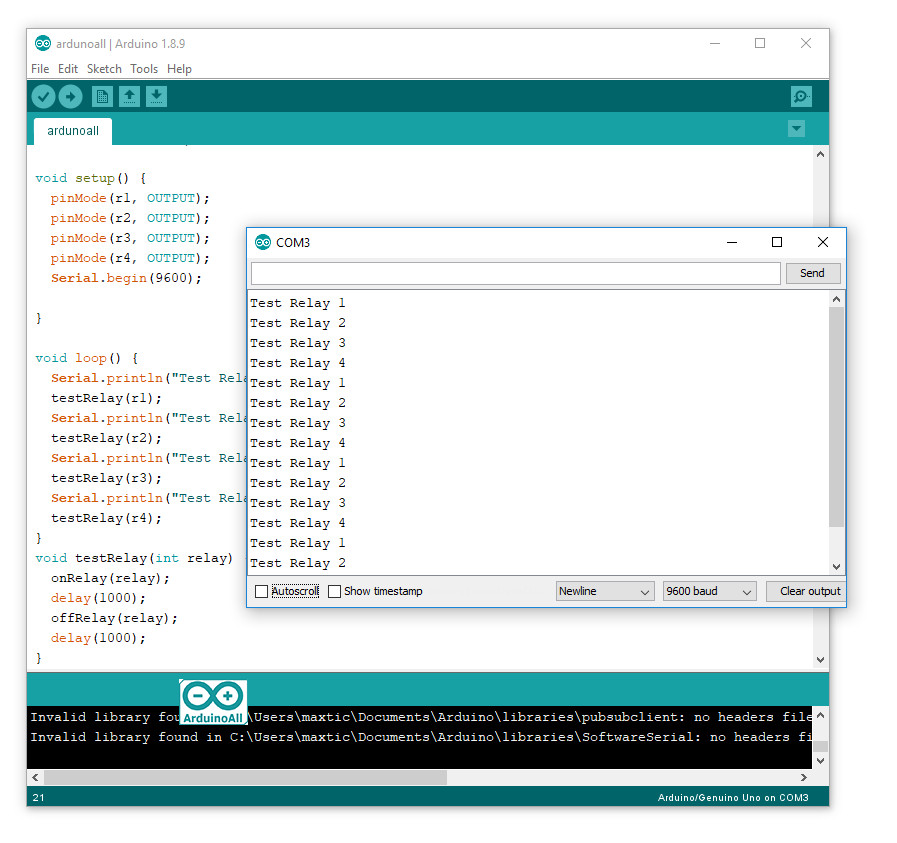
Task: Click the serial monitor vertical scrollbar thumb
Action: tap(836, 417)
